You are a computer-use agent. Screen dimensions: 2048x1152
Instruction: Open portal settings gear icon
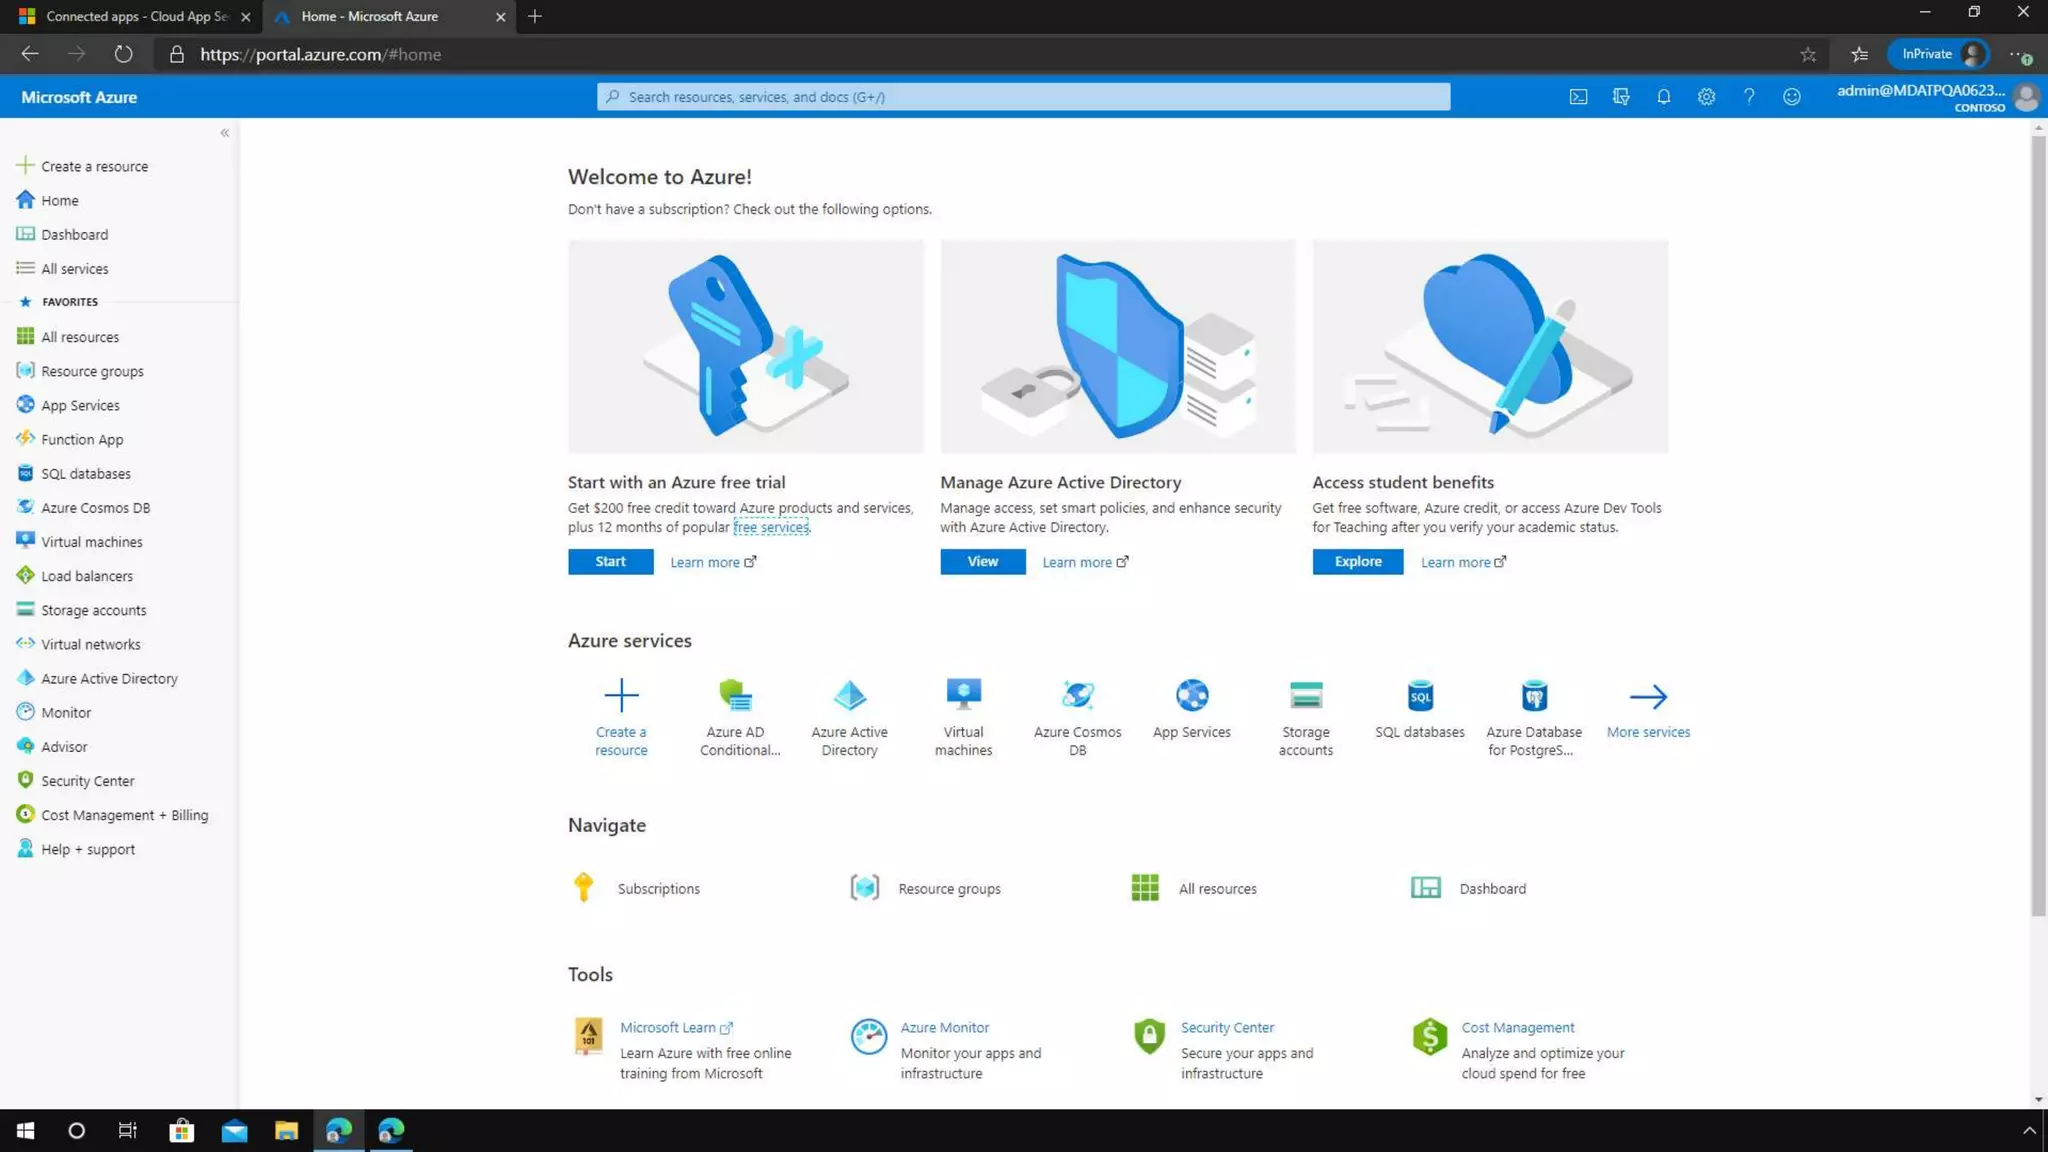point(1706,97)
